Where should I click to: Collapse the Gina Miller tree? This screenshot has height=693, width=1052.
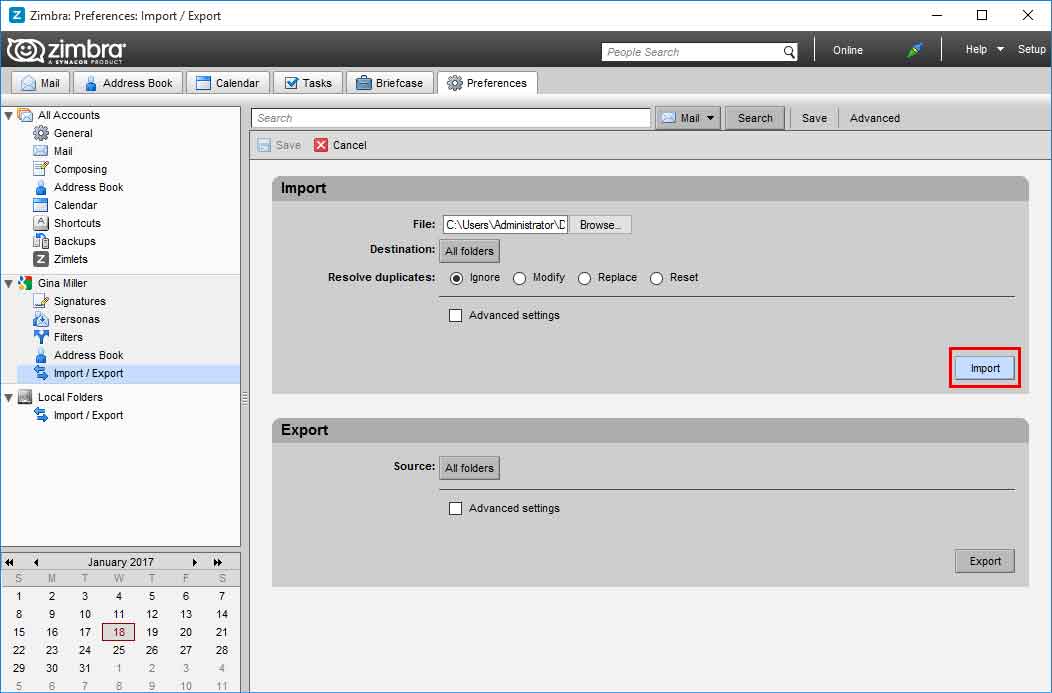click(9, 284)
